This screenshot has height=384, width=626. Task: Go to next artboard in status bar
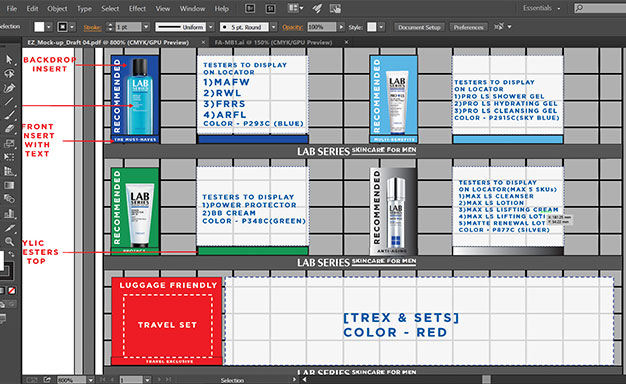click(159, 380)
